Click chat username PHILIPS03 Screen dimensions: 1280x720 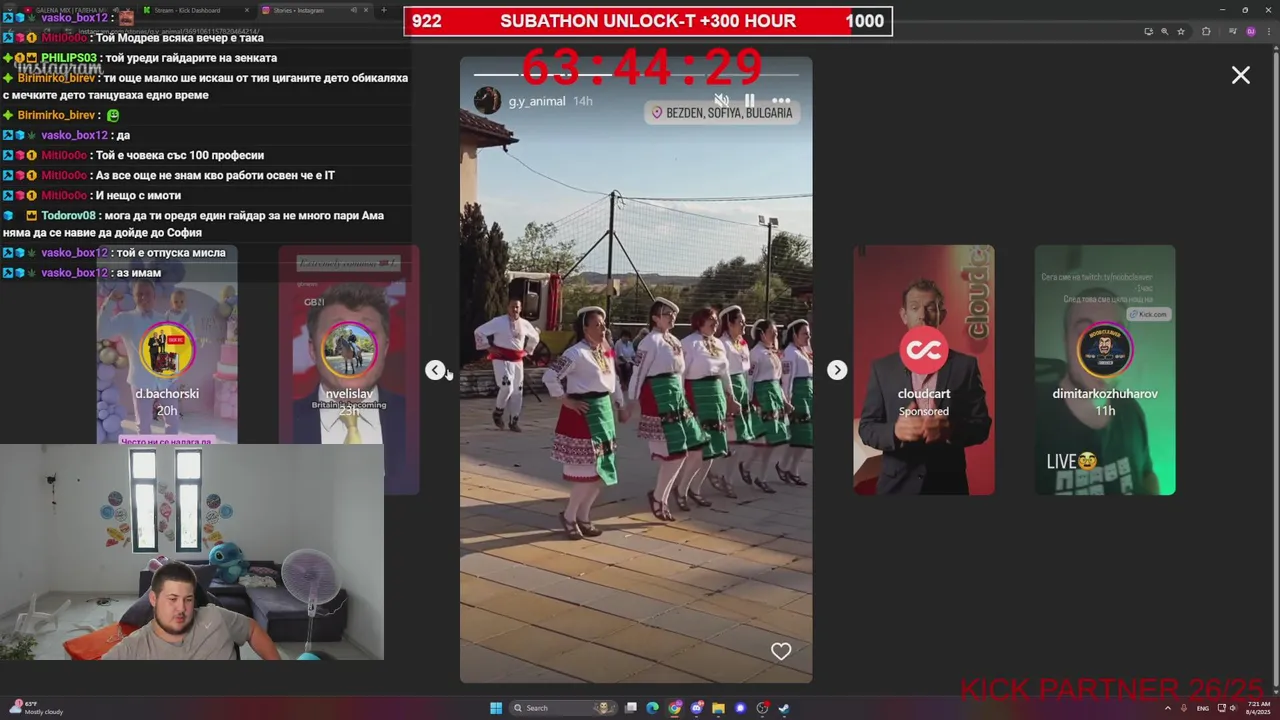69,58
